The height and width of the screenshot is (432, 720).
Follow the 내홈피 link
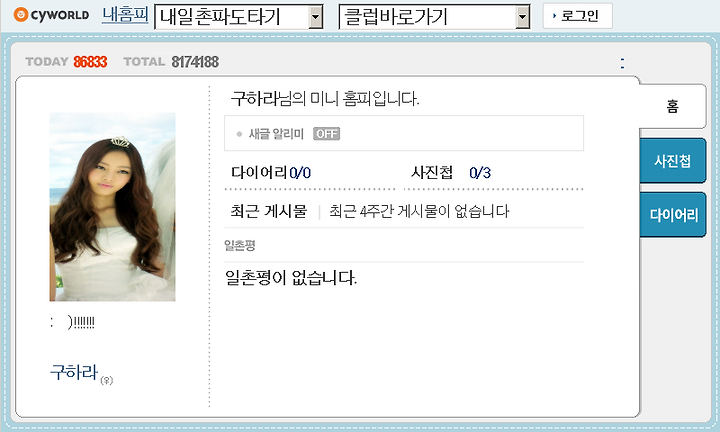pyautogui.click(x=125, y=15)
